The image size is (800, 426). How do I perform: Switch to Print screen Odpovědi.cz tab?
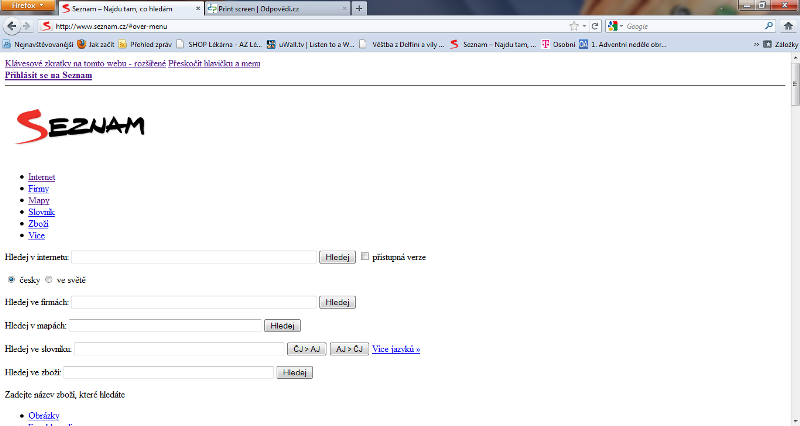click(x=278, y=8)
